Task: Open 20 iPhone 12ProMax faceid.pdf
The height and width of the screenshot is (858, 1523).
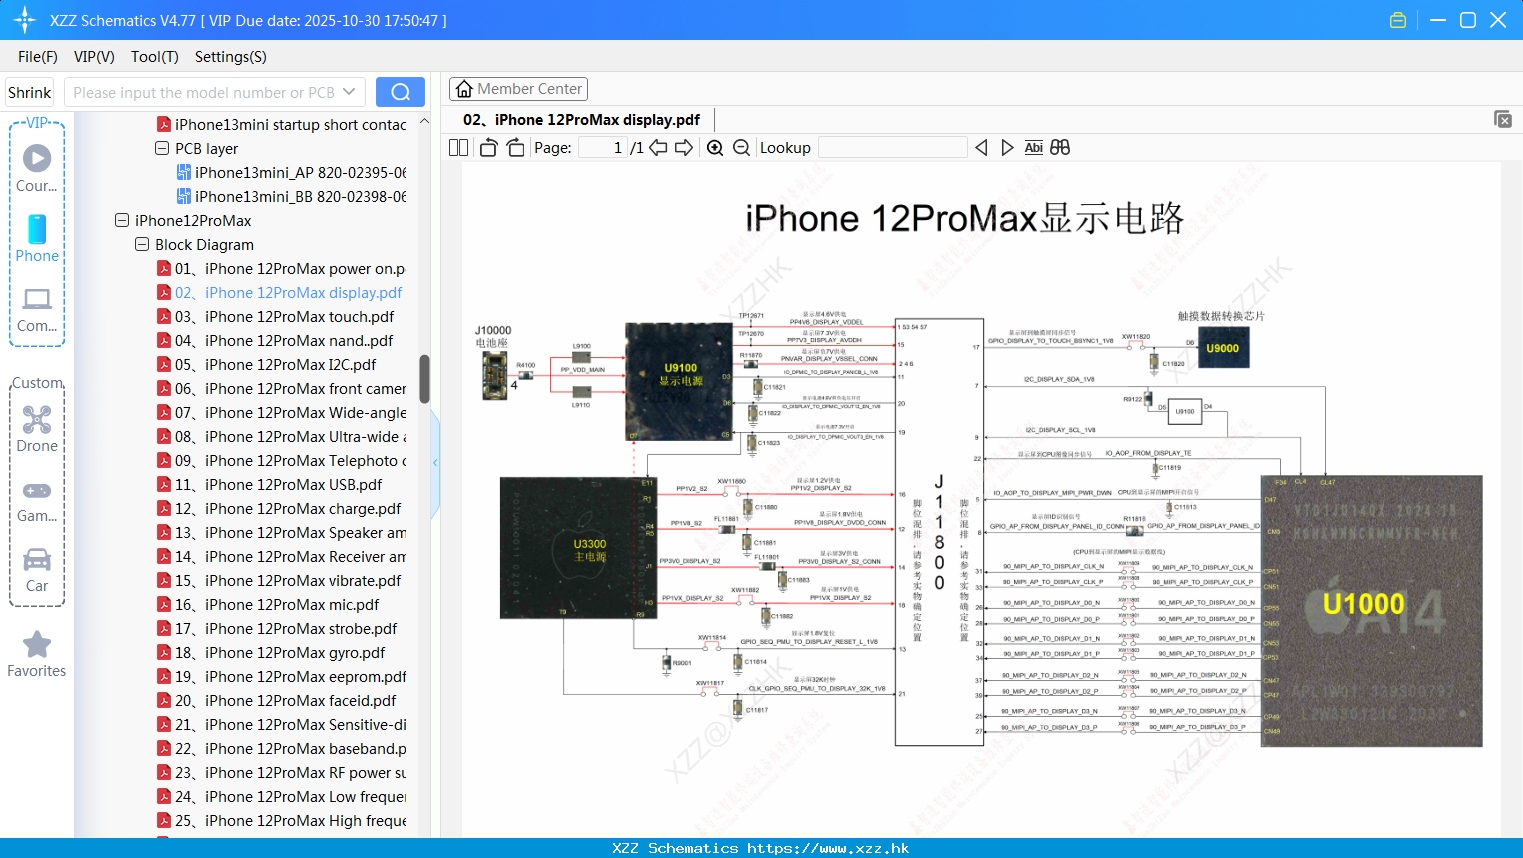Action: (277, 700)
